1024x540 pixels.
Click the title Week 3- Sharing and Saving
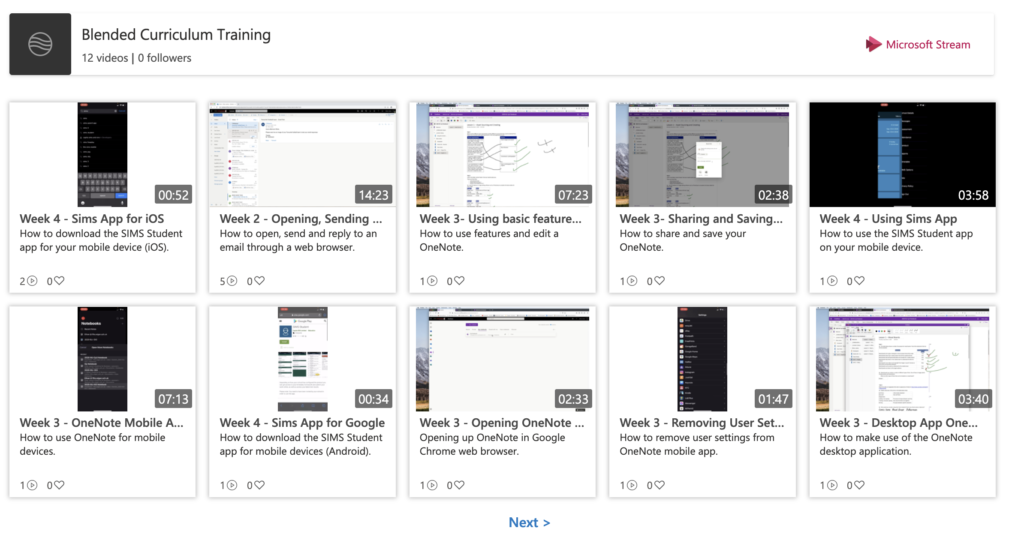click(701, 219)
